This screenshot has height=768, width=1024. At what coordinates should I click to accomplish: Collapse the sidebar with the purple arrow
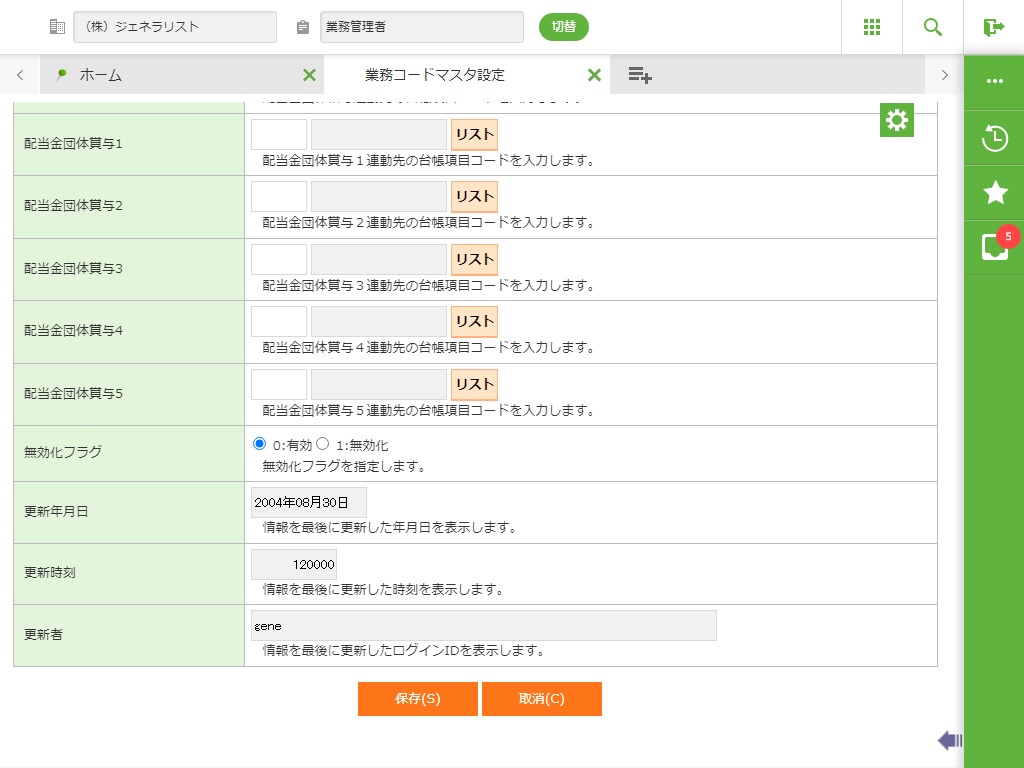pyautogui.click(x=950, y=740)
